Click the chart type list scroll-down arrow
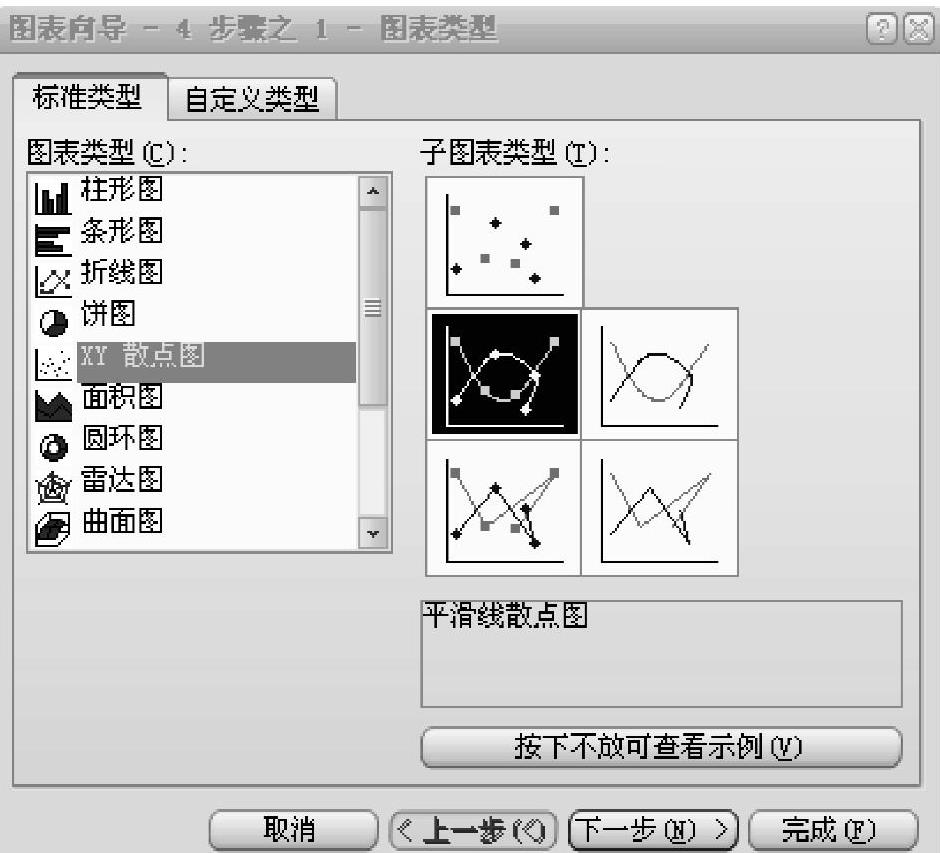This screenshot has width=940, height=853. (373, 533)
